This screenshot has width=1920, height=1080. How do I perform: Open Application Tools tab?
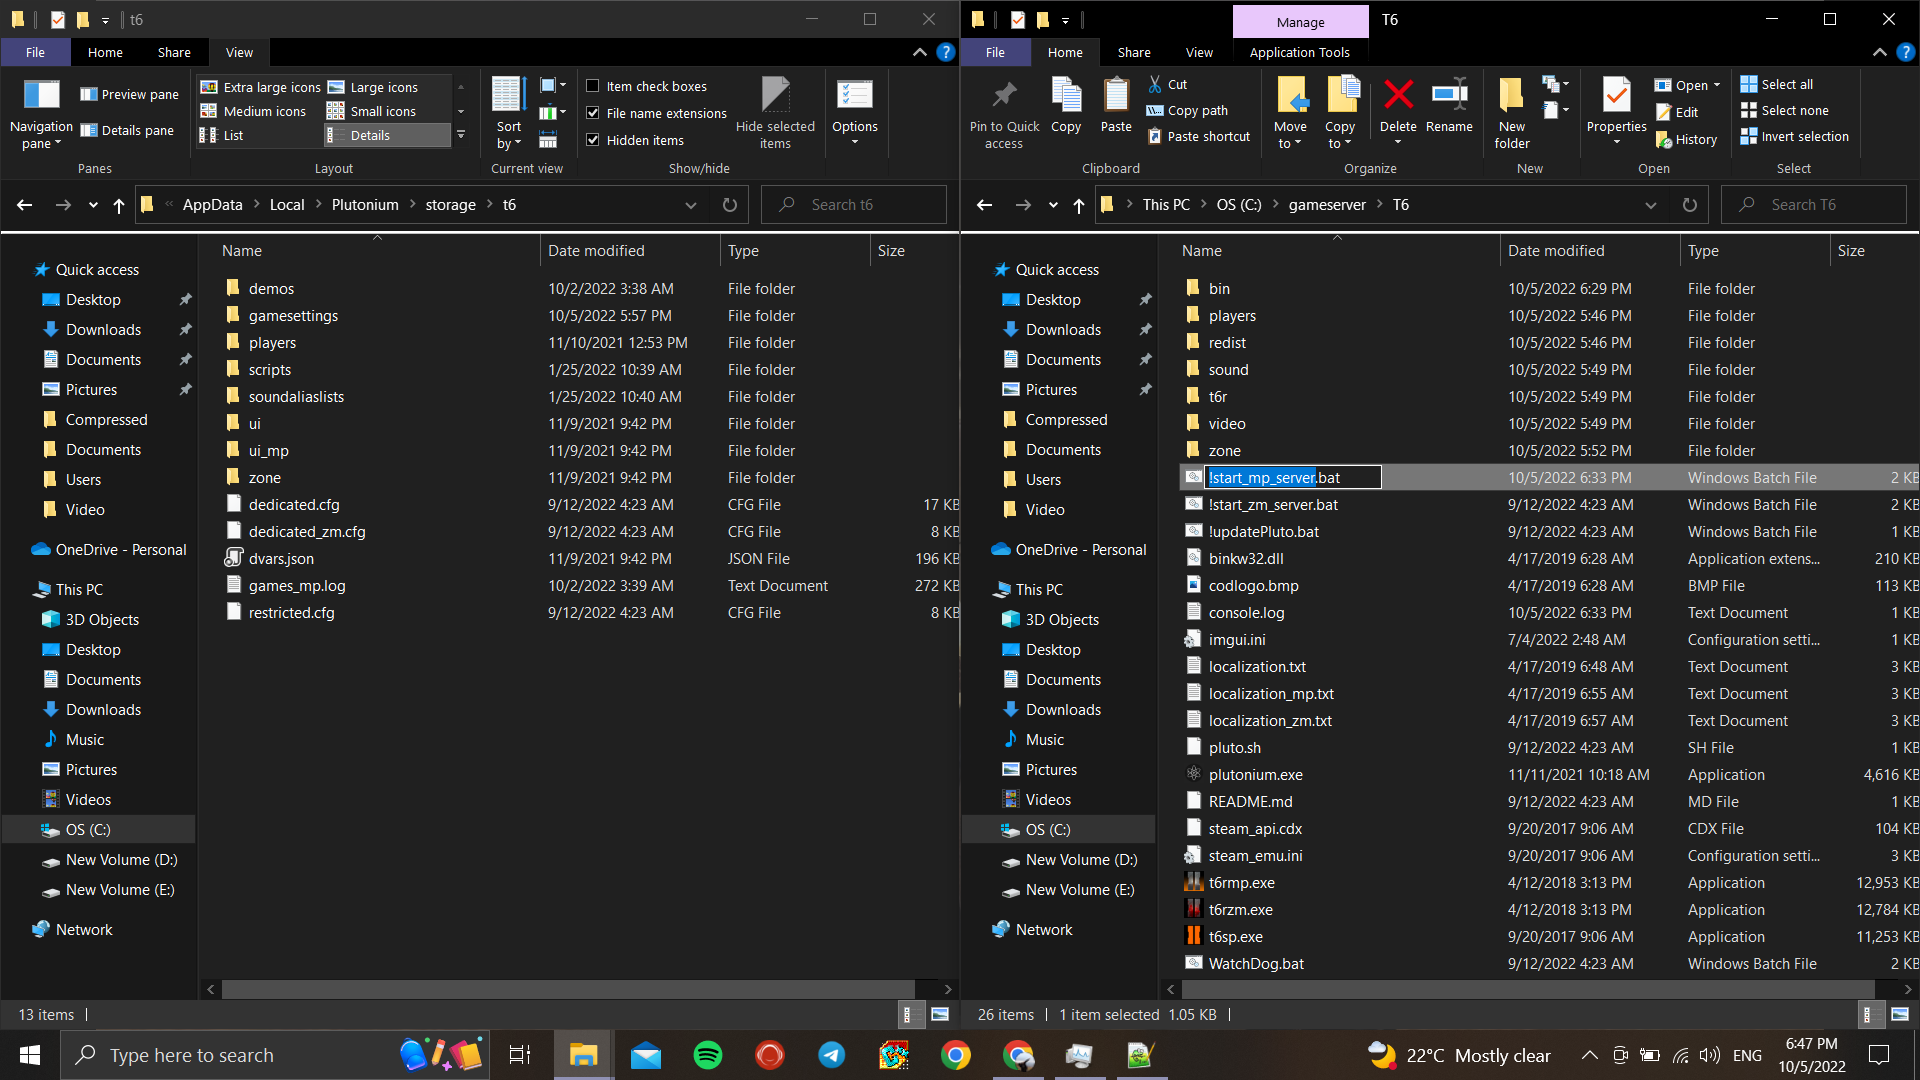[x=1299, y=52]
